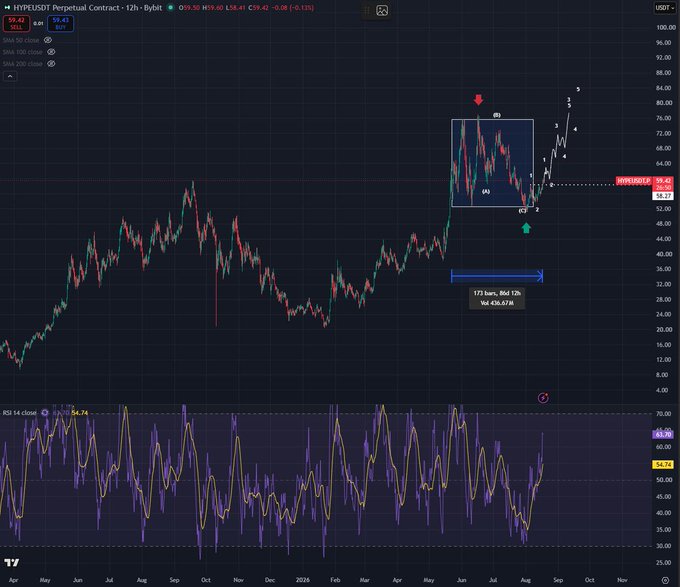Open the HYPEUSDT Perpetual Contract symbol title
This screenshot has width=680, height=587.
click(66, 8)
